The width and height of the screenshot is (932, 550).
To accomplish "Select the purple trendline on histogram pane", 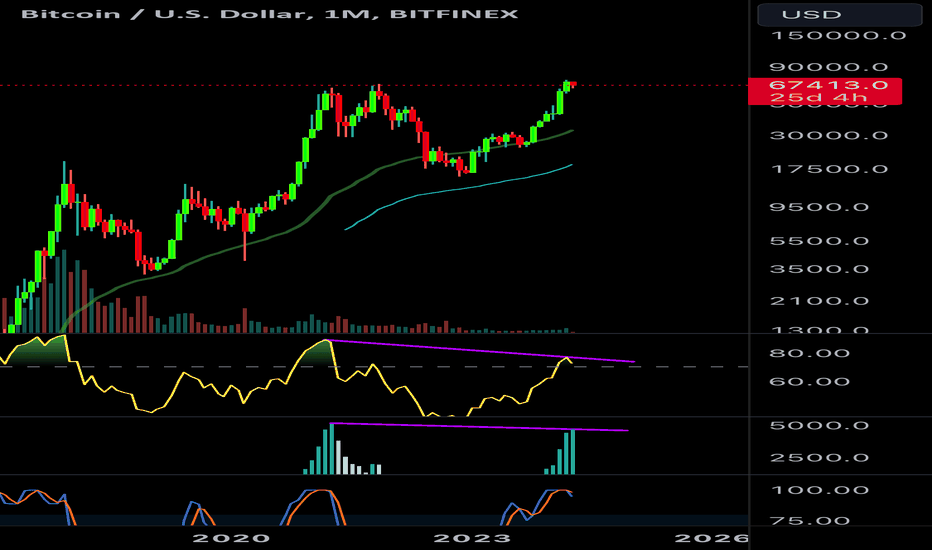I will click(479, 427).
